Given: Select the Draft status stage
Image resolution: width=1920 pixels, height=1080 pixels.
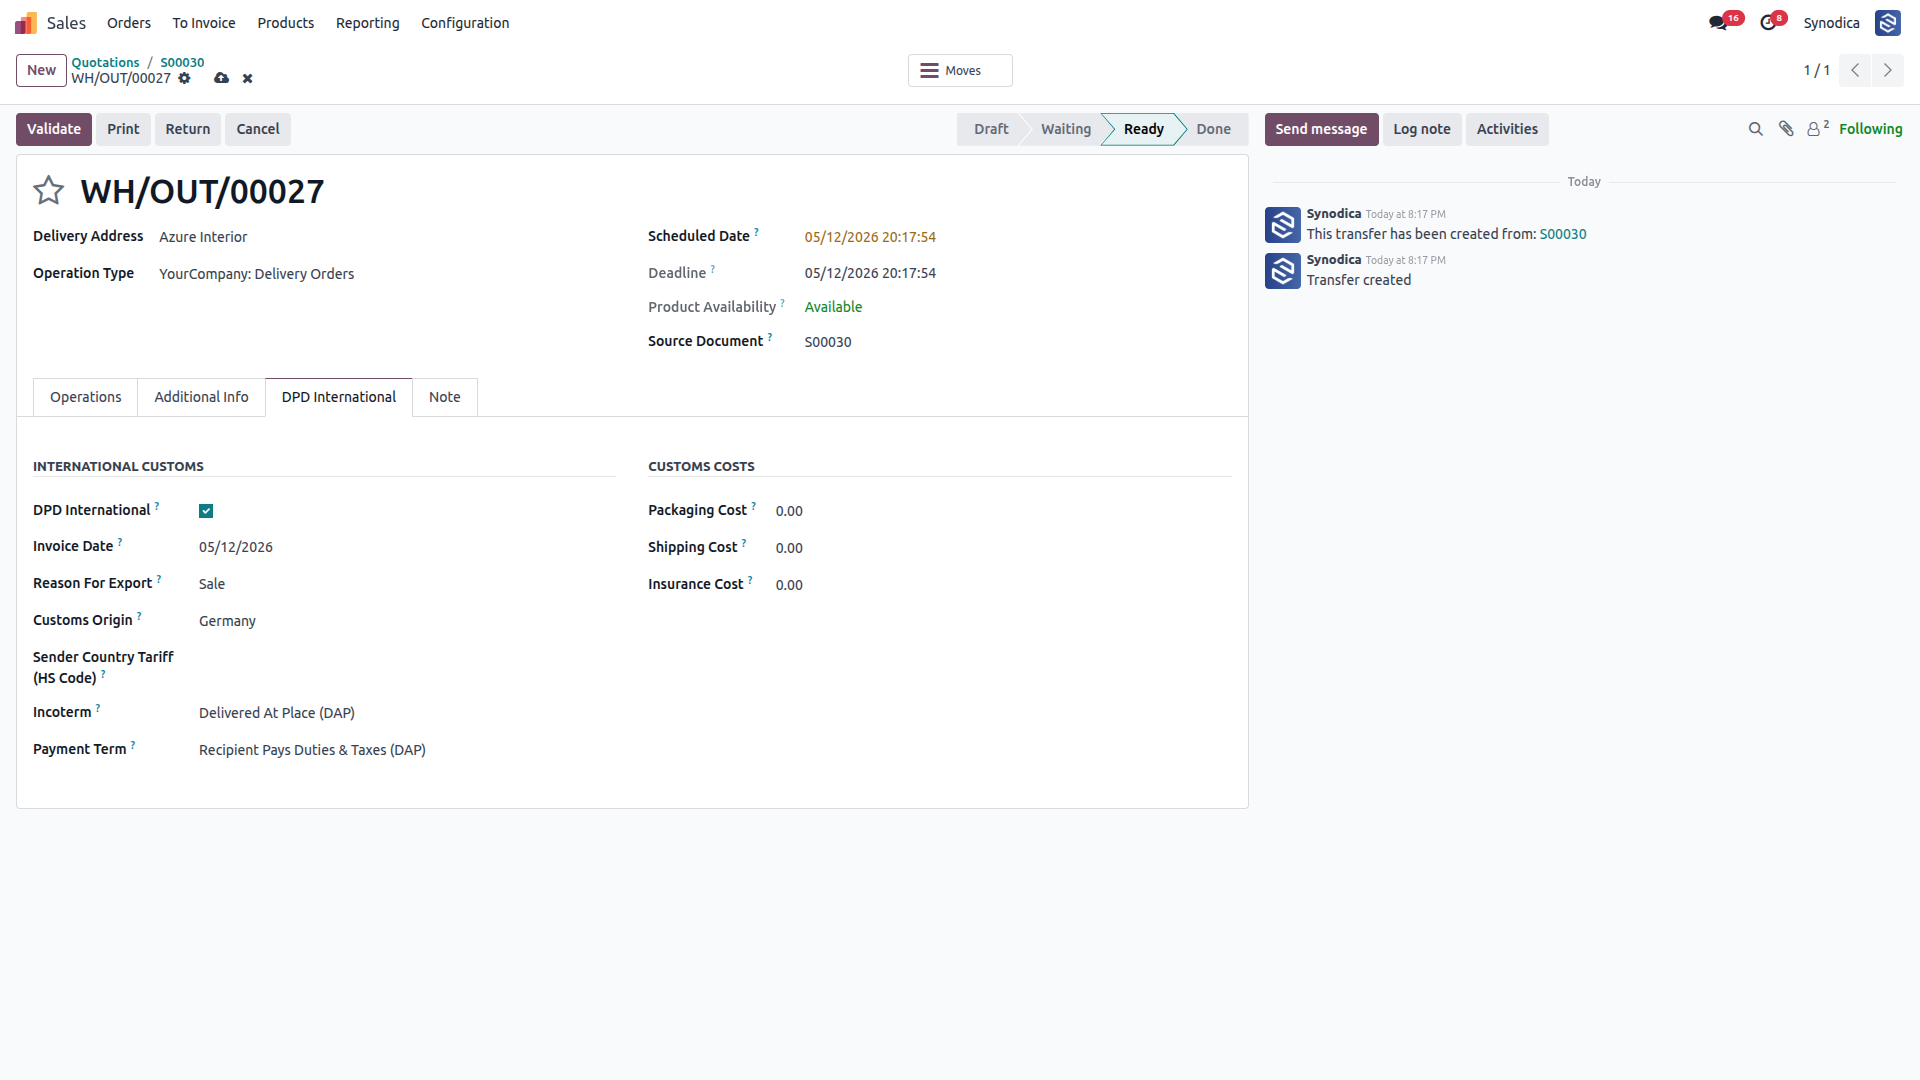Looking at the screenshot, I should pos(991,129).
